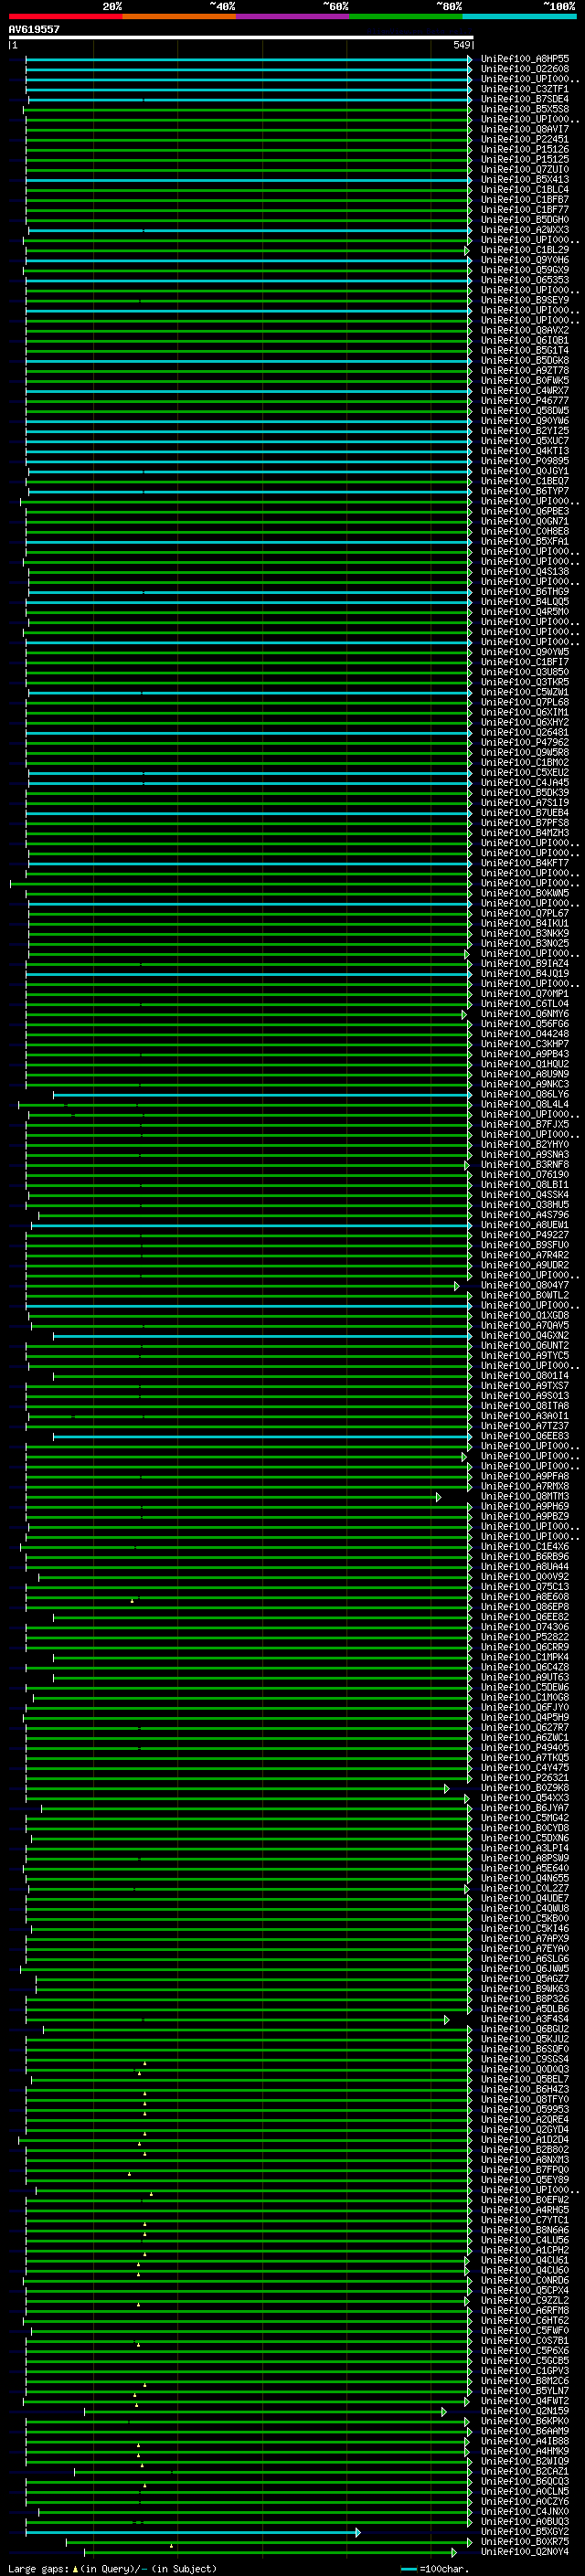Open hit UniRef100_C3ZTF1
This screenshot has height=2576, width=585.
525,89
